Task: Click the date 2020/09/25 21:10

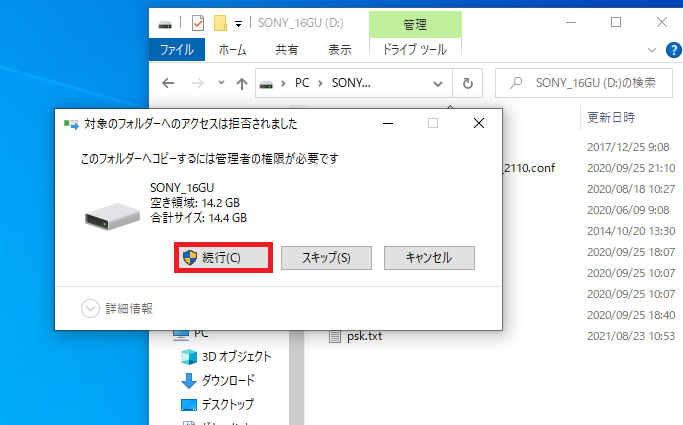Action: click(x=631, y=168)
